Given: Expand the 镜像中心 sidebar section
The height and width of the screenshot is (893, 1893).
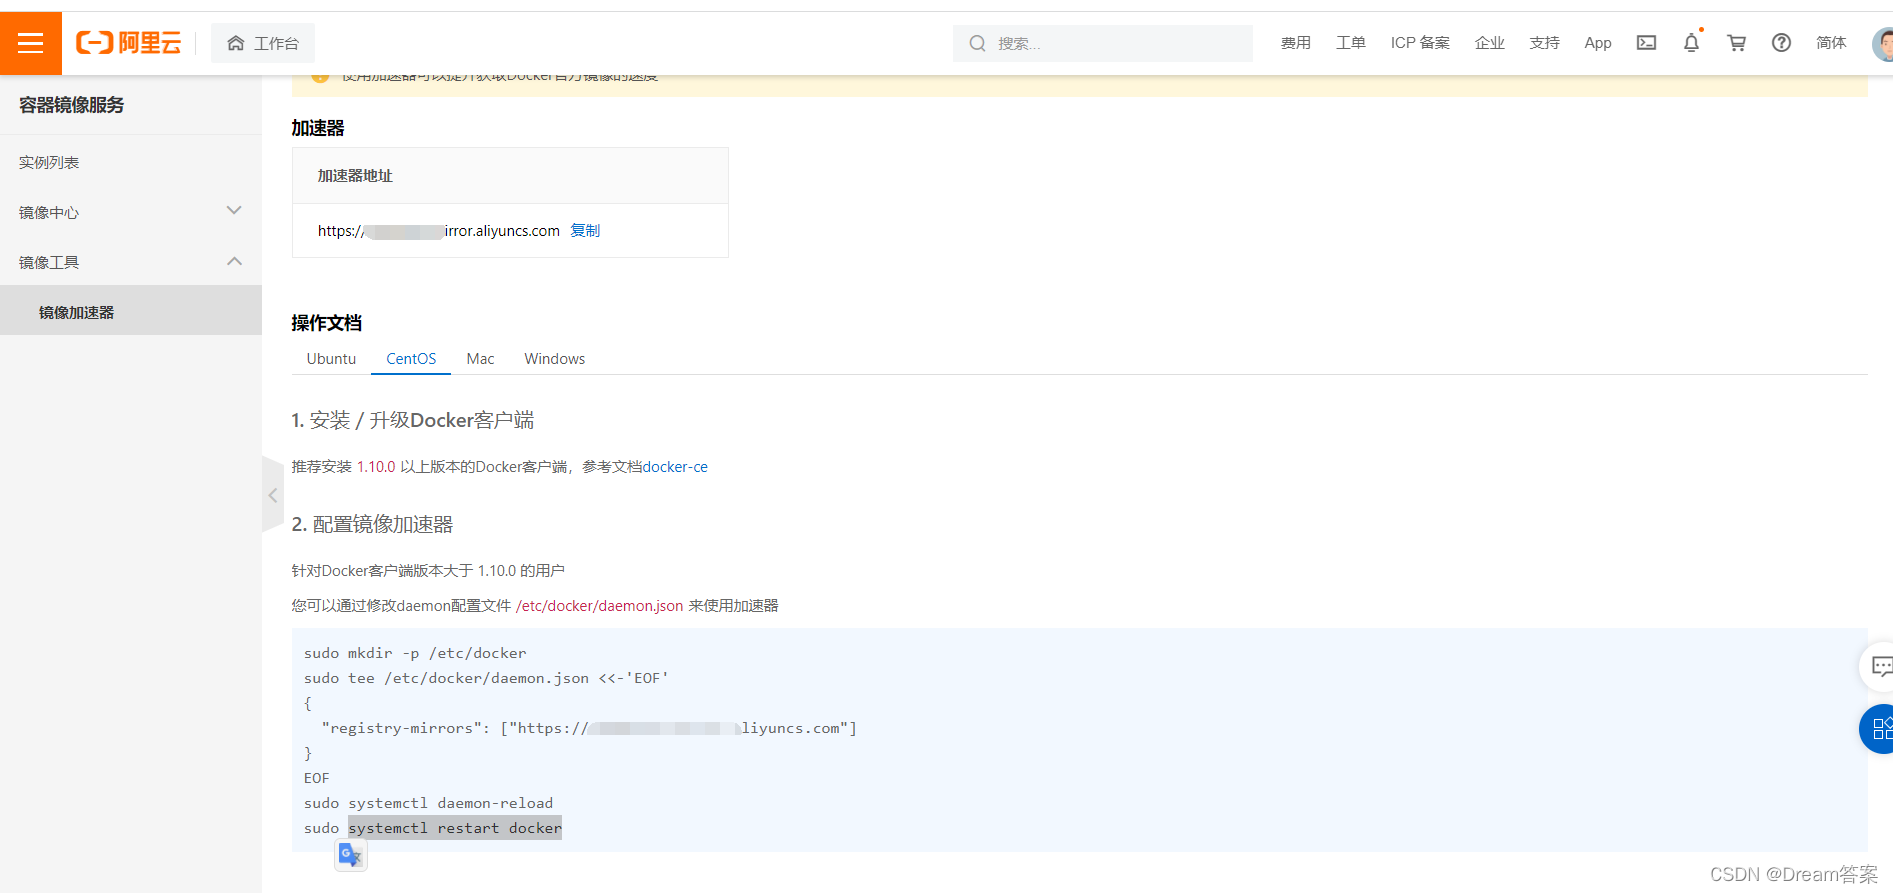Looking at the screenshot, I should tap(131, 211).
